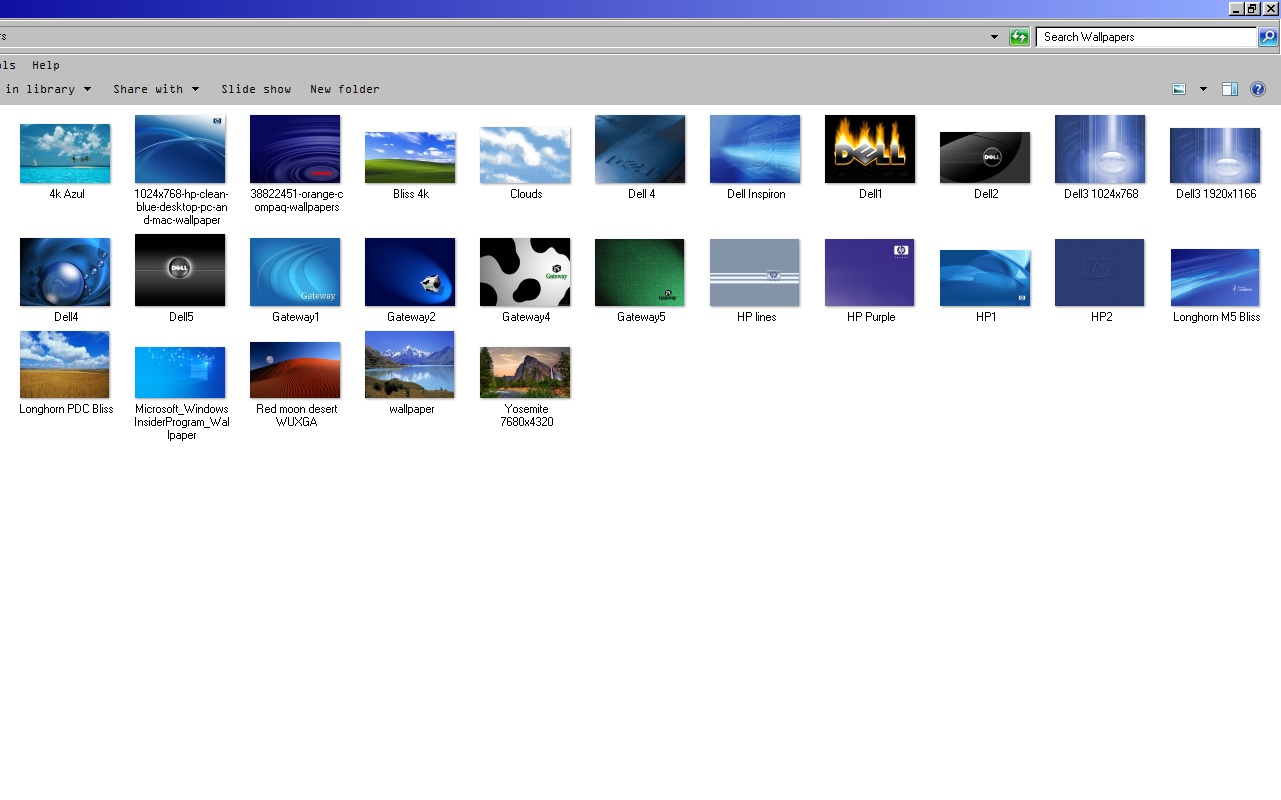Select the Dell3 1920x1166 thumbnail
Screen dimensions: 1281x800
tap(1215, 155)
